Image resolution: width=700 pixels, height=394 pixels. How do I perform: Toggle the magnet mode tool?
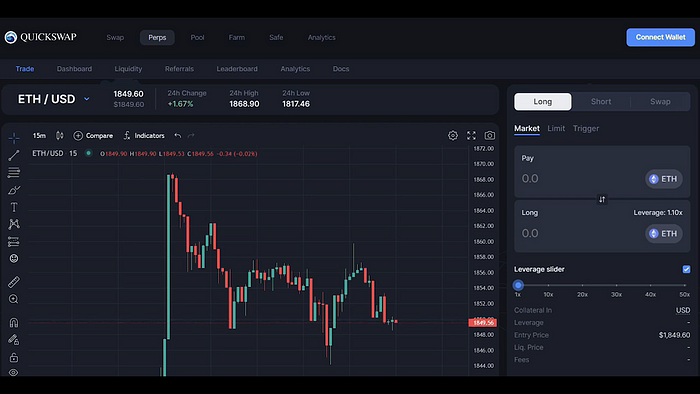coord(14,323)
